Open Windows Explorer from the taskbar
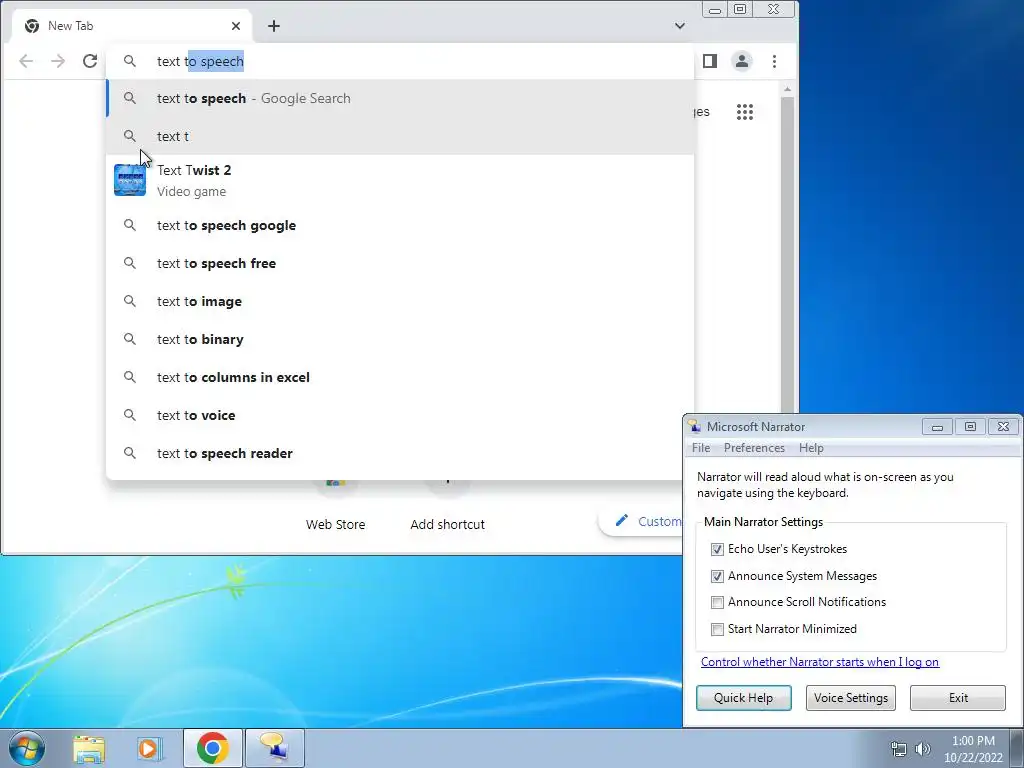 [89, 748]
